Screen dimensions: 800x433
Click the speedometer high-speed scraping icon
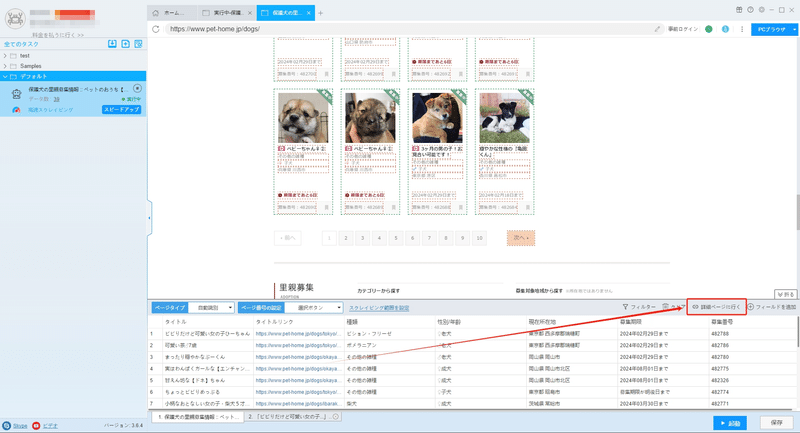pyautogui.click(x=16, y=110)
